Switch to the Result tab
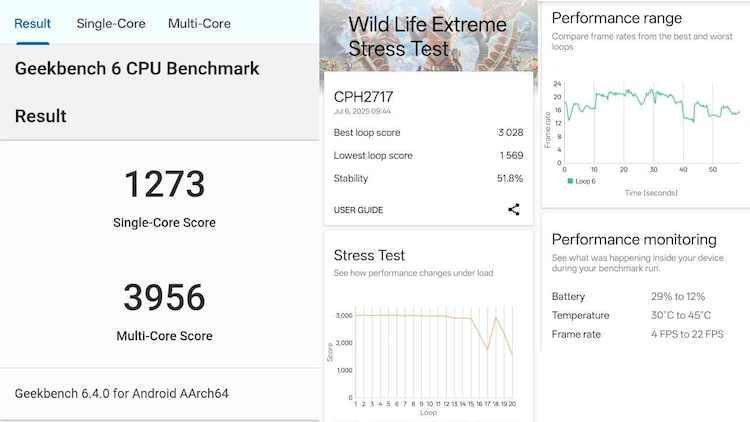Screen dimensions: 750x422 coord(32,23)
